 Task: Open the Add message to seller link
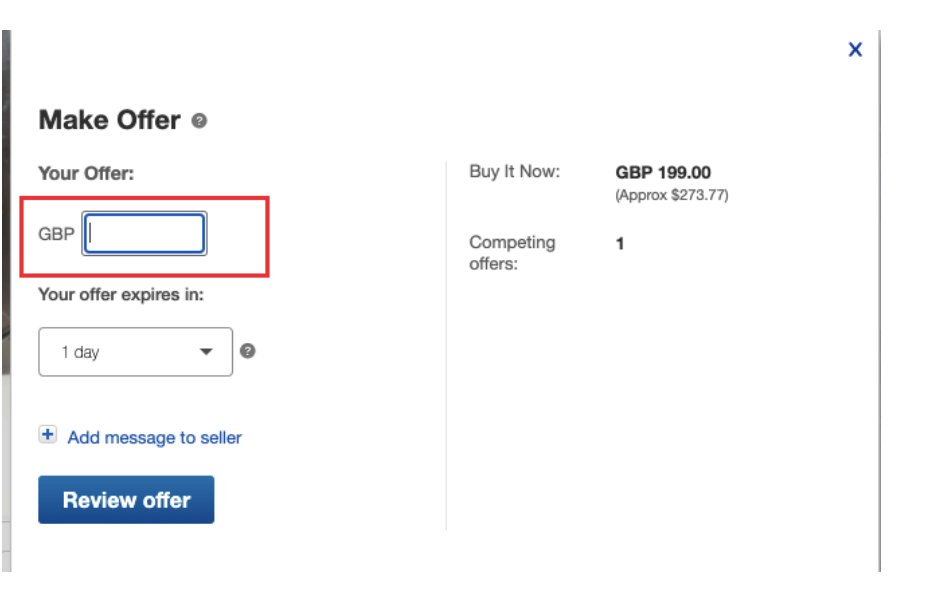[154, 437]
